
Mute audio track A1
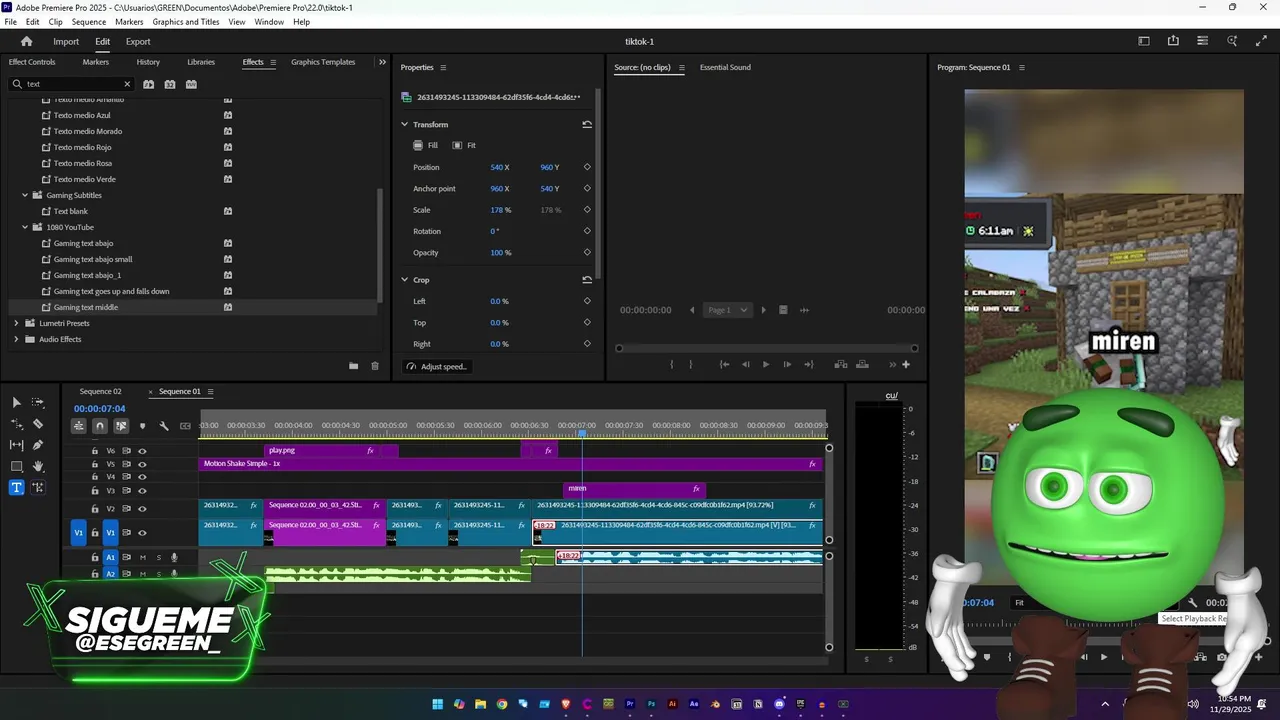click(143, 557)
